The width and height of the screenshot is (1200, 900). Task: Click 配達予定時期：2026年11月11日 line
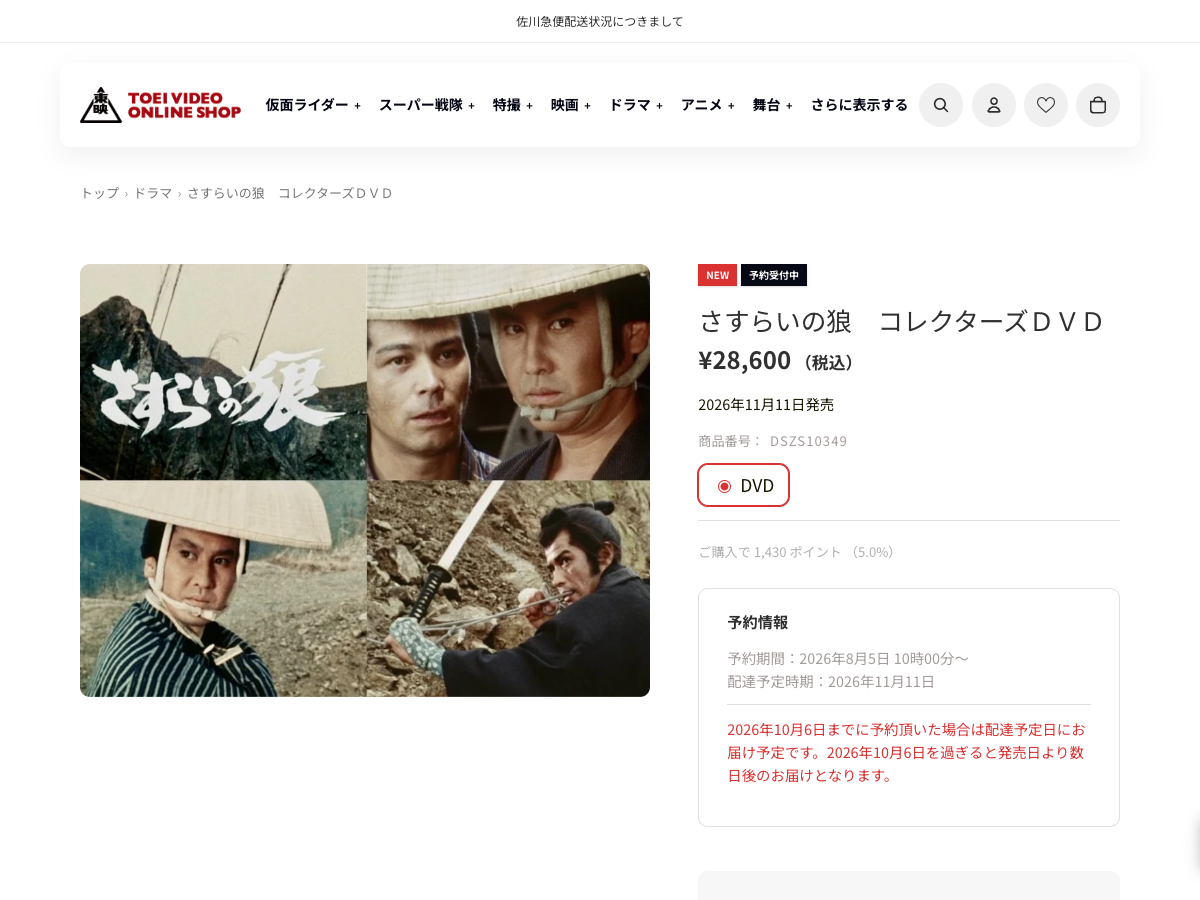[x=831, y=682]
